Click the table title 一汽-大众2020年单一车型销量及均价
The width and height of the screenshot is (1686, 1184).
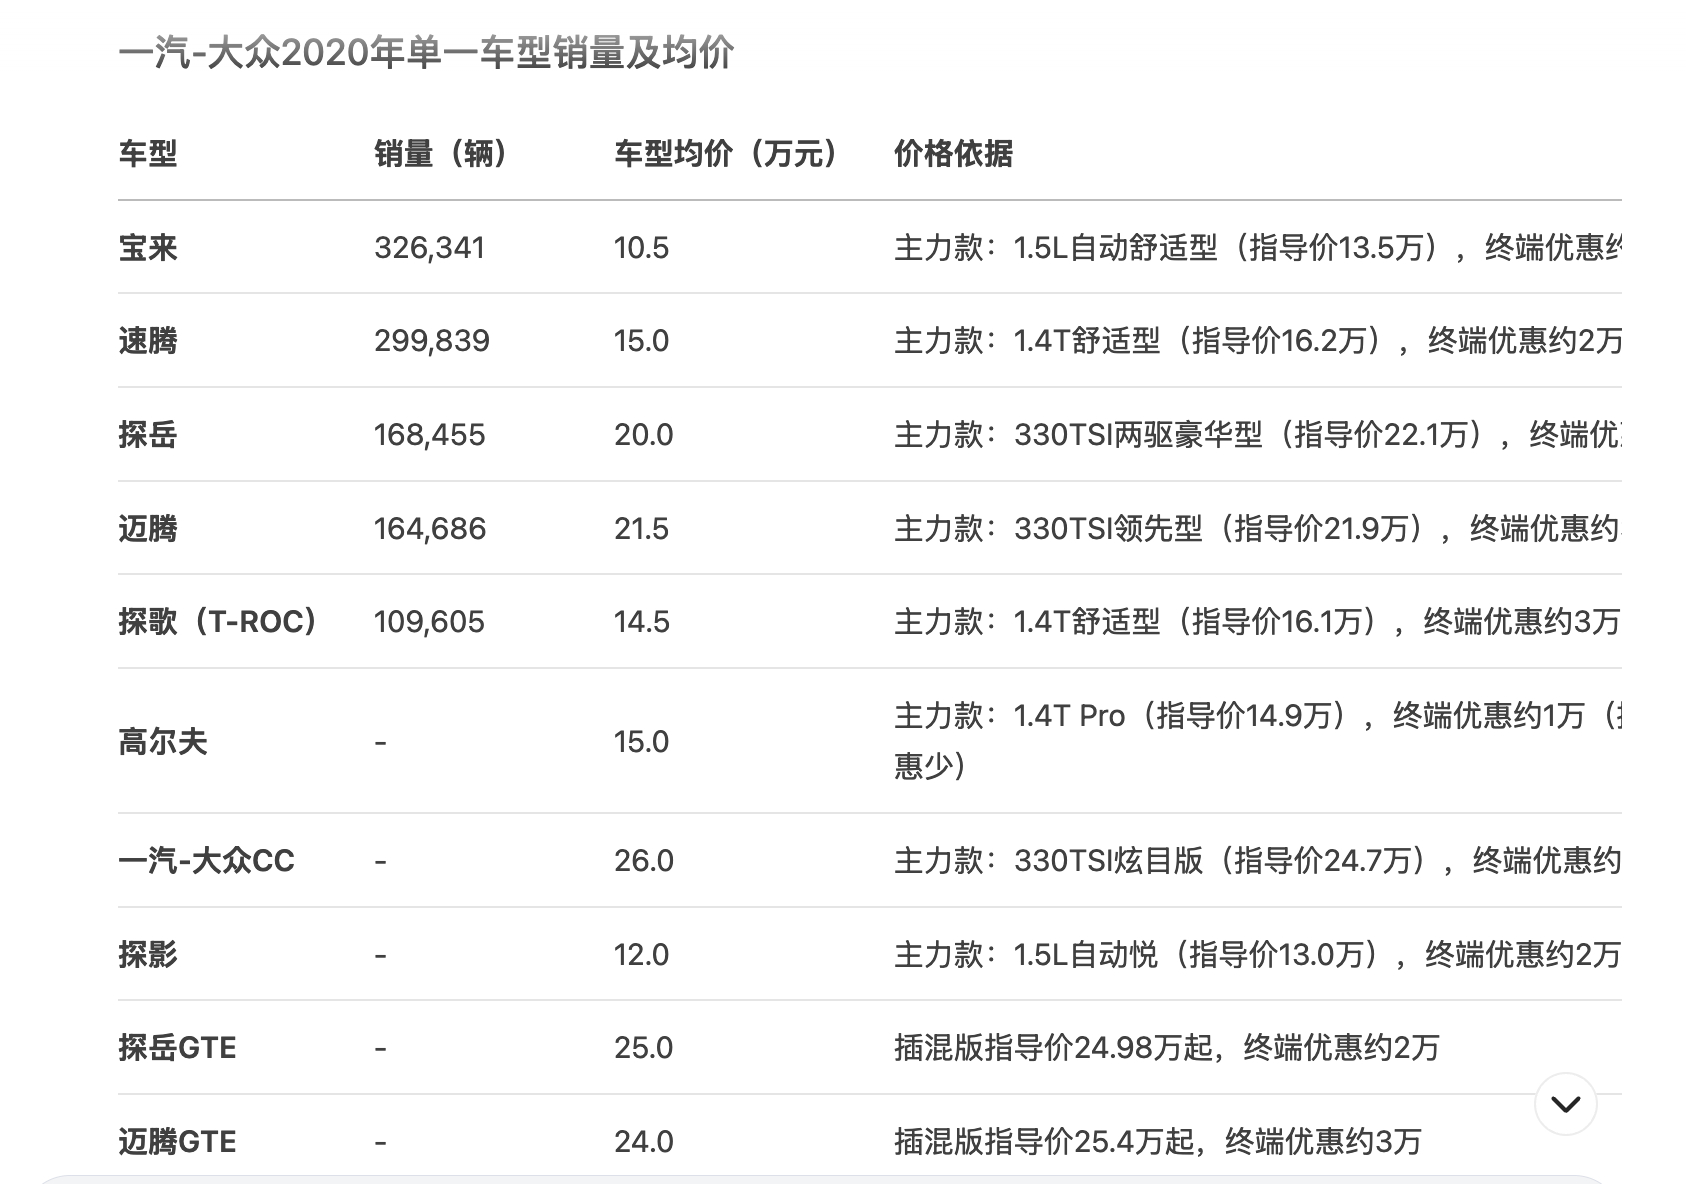coord(426,53)
